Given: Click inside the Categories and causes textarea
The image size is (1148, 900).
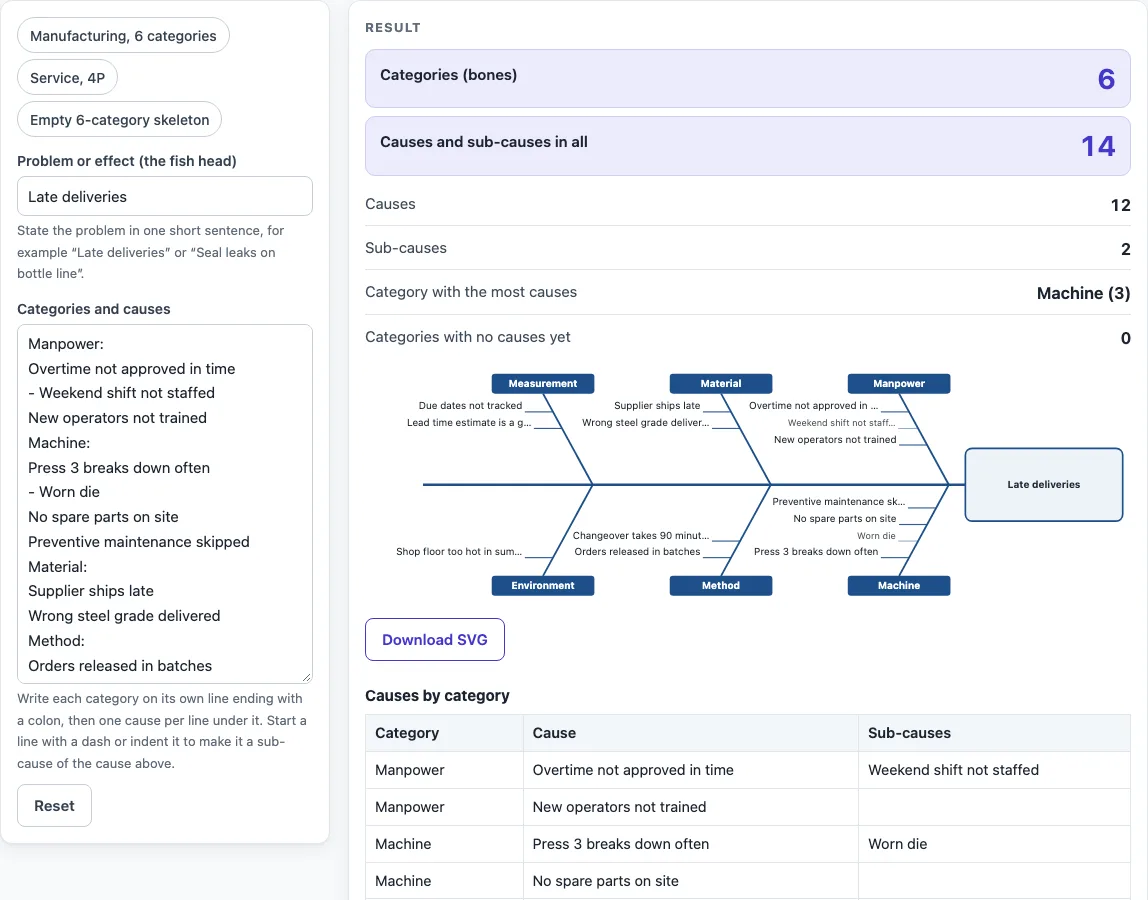Looking at the screenshot, I should pyautogui.click(x=165, y=504).
